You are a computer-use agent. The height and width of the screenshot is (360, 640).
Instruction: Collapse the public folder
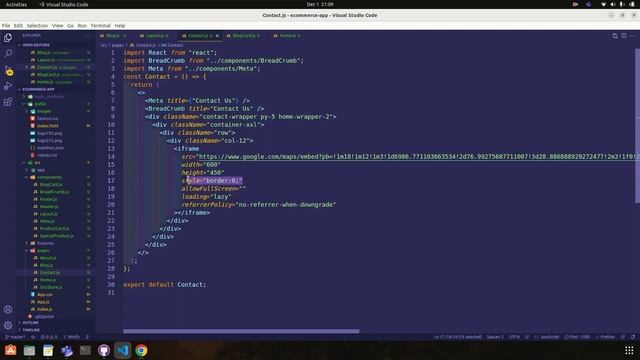[x=40, y=104]
